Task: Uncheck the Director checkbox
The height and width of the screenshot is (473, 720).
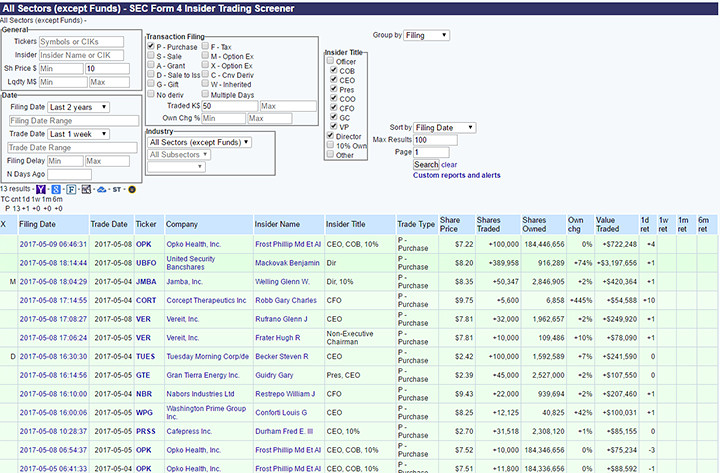Action: point(330,136)
